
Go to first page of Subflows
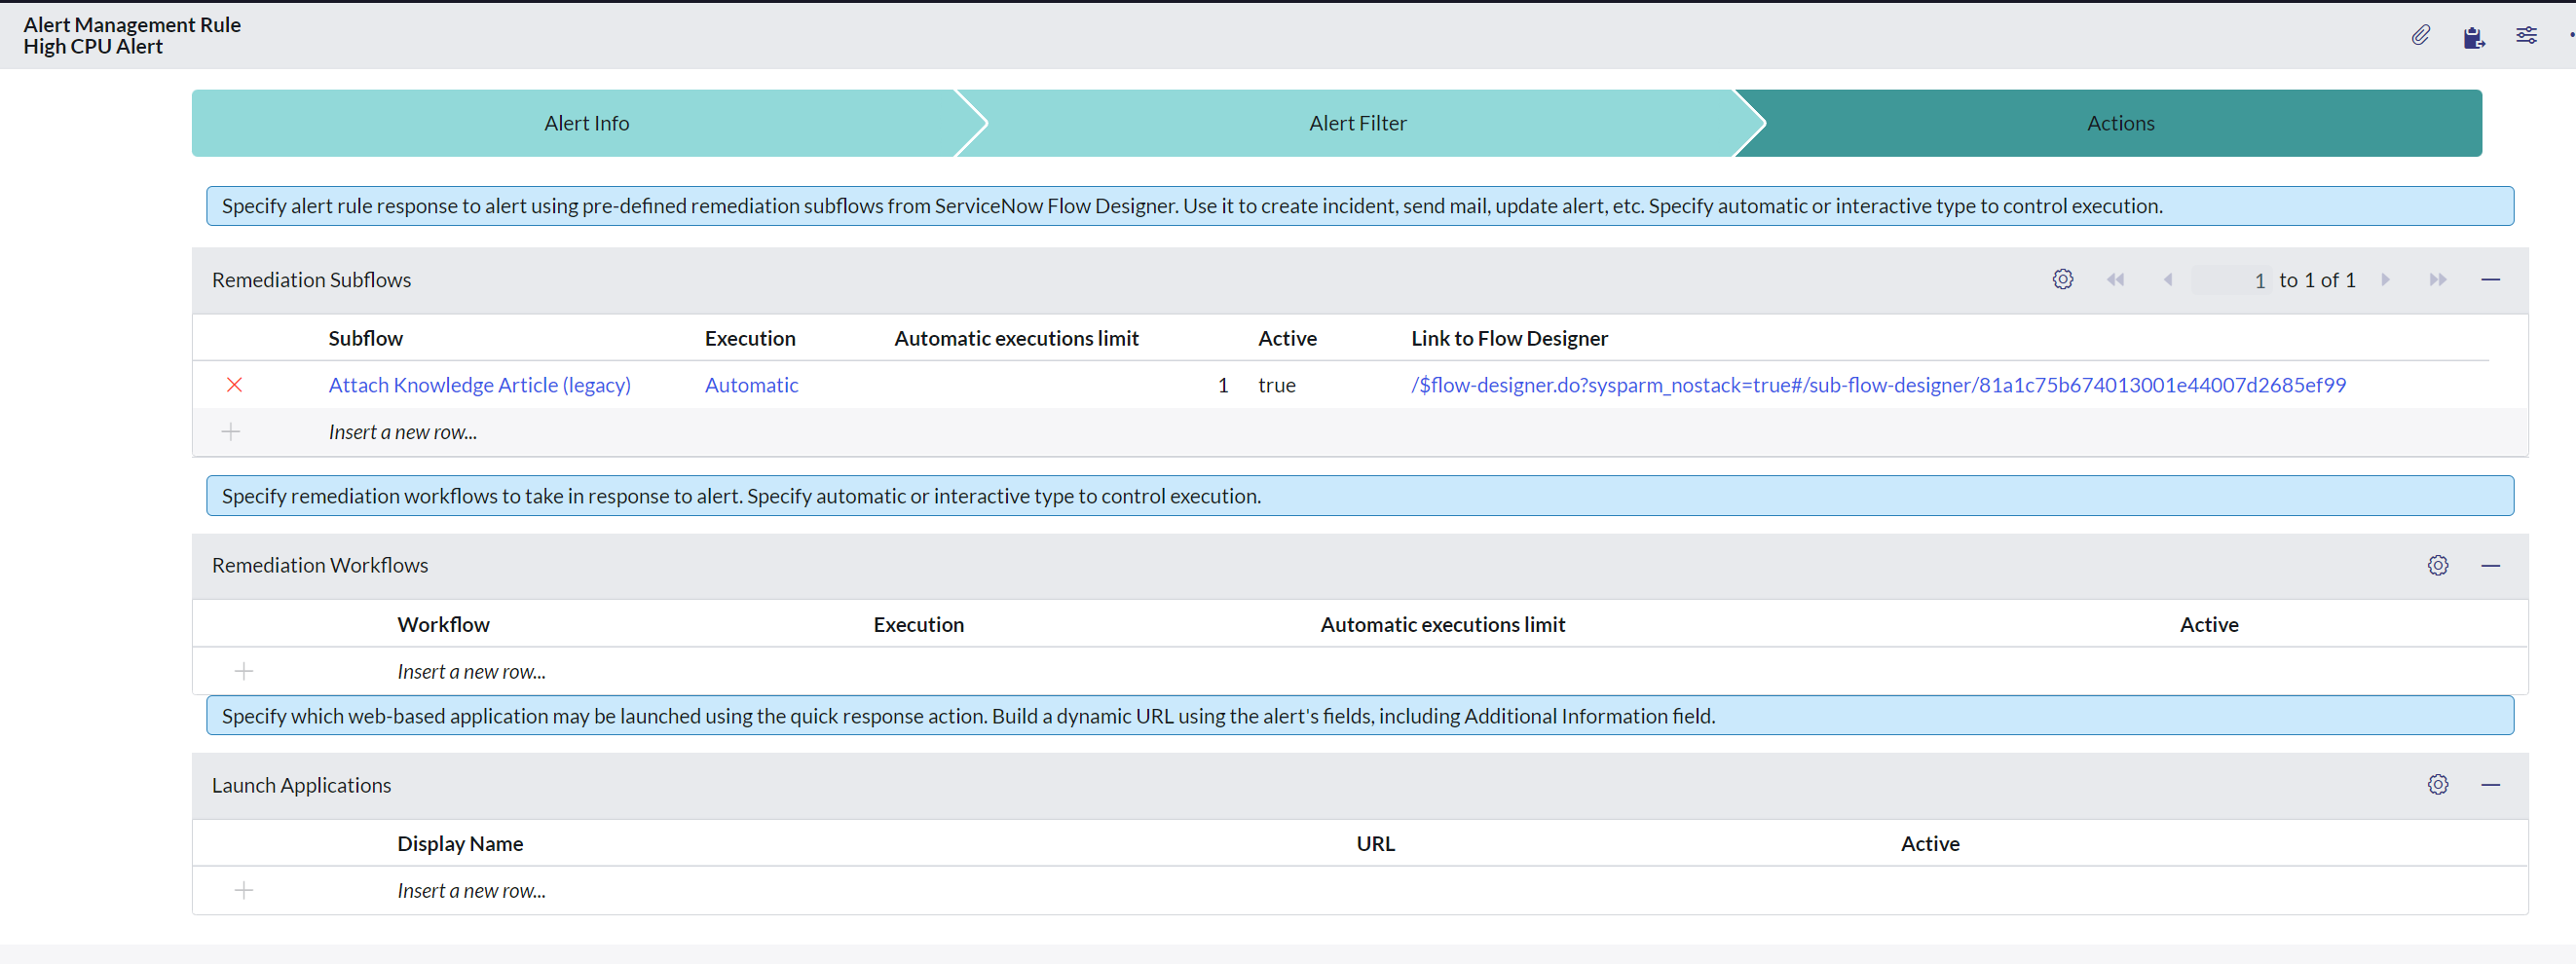tap(2115, 280)
